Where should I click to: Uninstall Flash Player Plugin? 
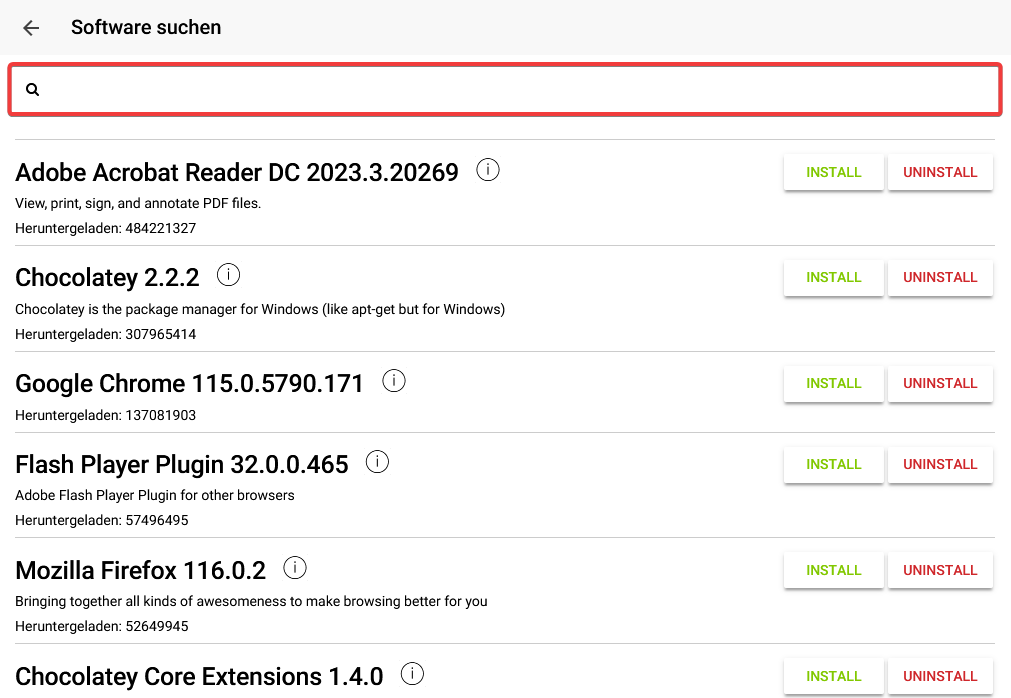[940, 465]
